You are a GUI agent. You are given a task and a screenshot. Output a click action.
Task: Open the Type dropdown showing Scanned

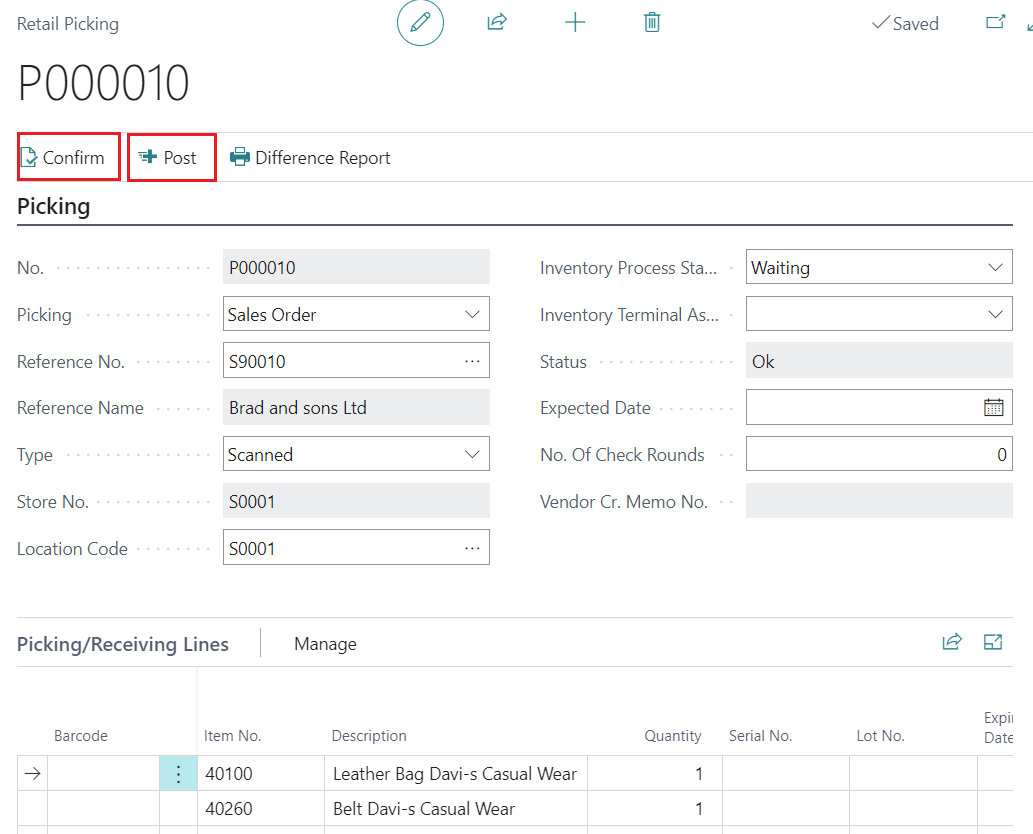(x=472, y=454)
